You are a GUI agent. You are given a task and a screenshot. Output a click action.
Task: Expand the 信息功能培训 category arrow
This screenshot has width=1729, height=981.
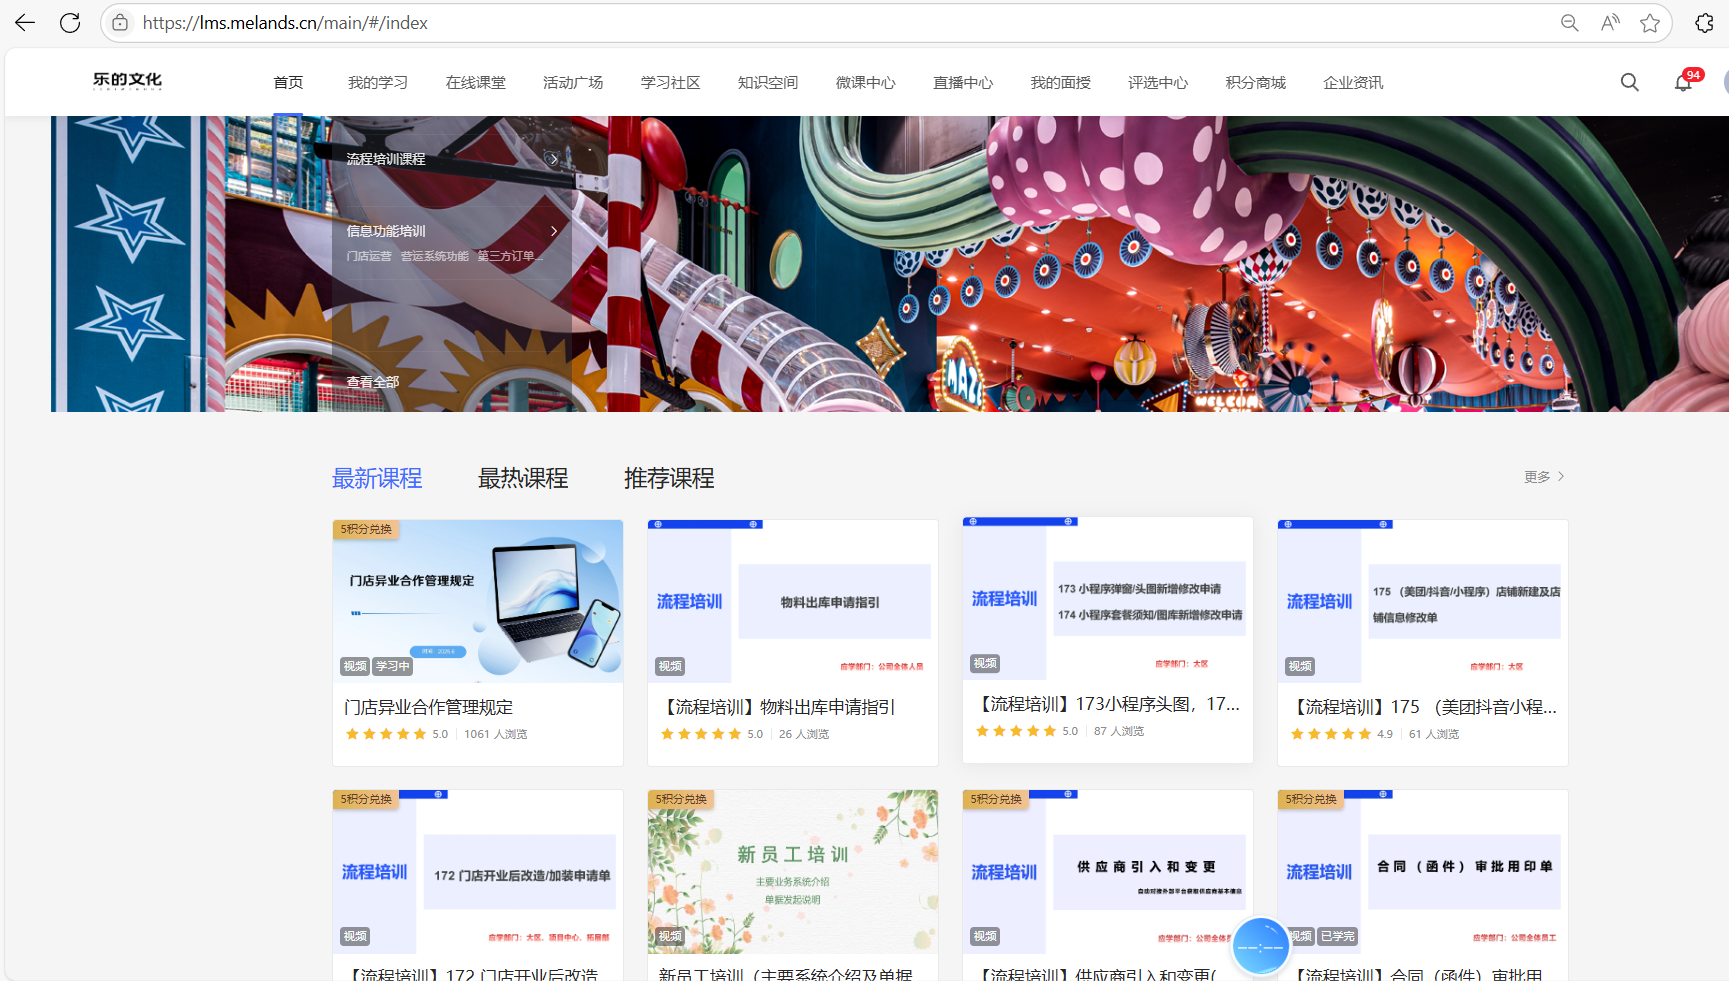click(554, 231)
